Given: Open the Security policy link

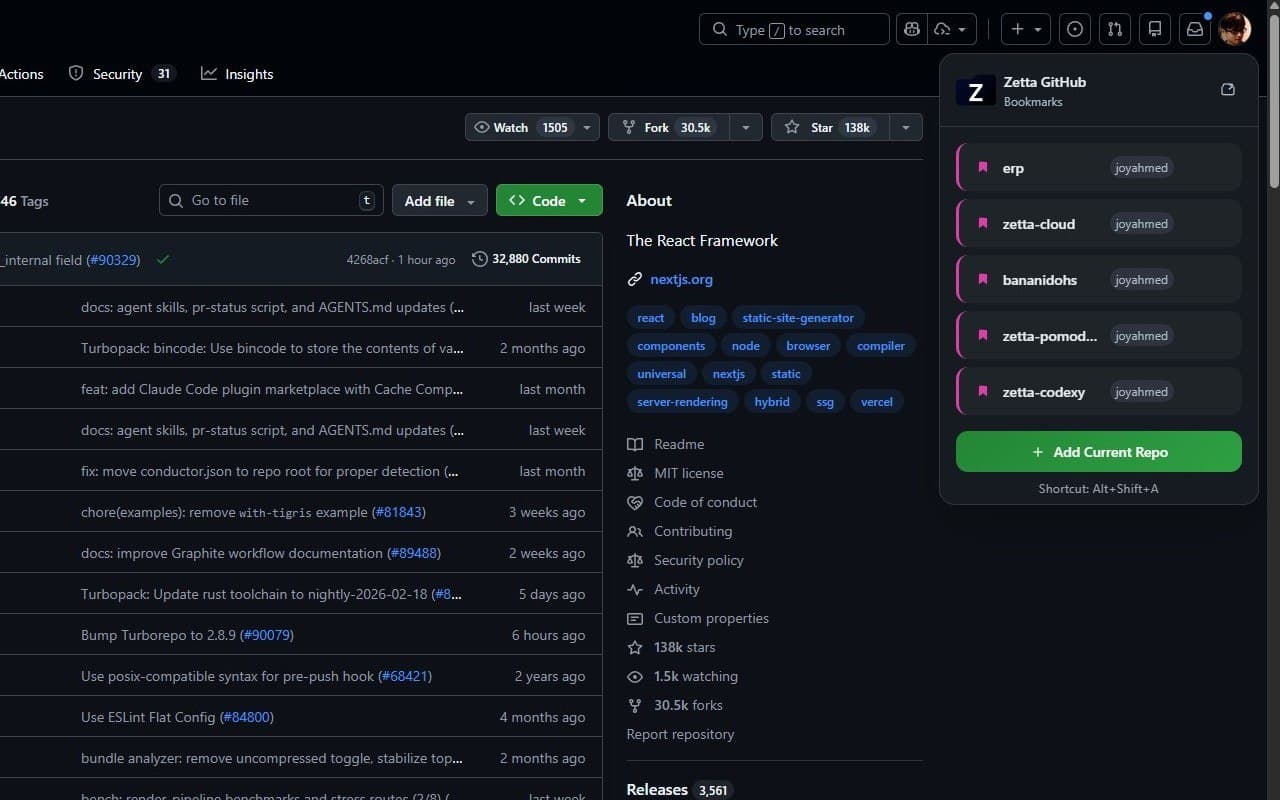Looking at the screenshot, I should (699, 560).
